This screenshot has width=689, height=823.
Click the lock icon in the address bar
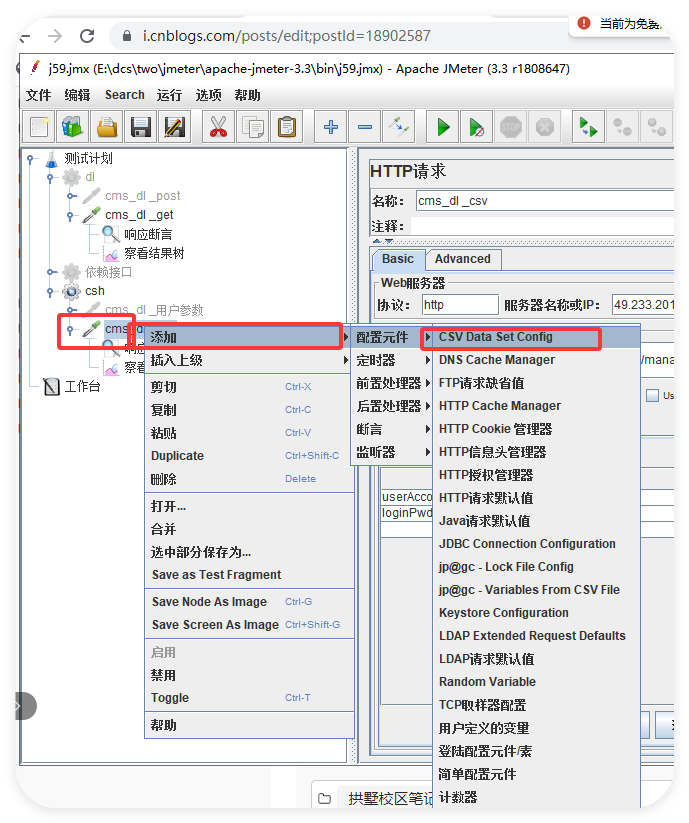(126, 36)
